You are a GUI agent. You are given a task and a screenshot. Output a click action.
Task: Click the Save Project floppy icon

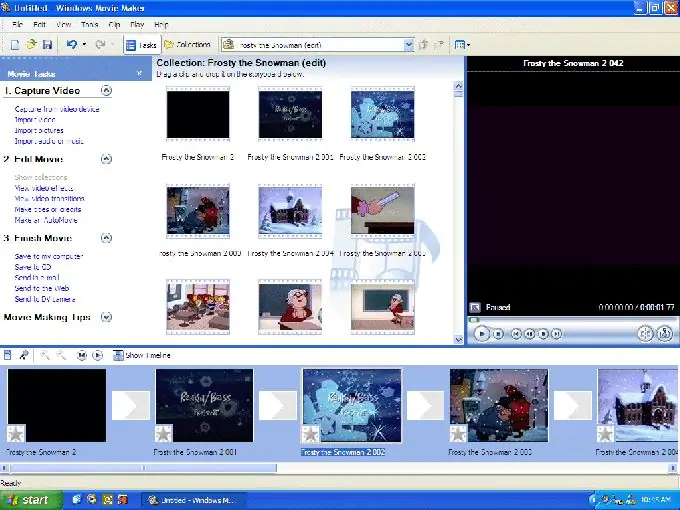coord(47,45)
